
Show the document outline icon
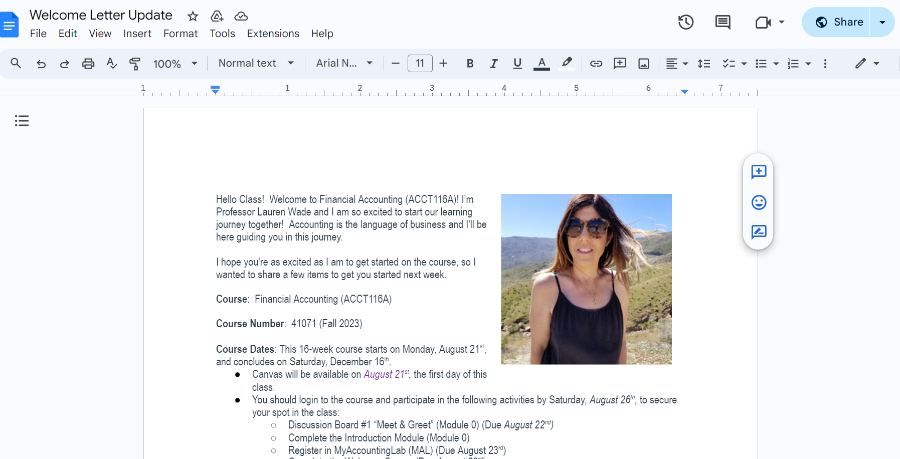pos(22,121)
